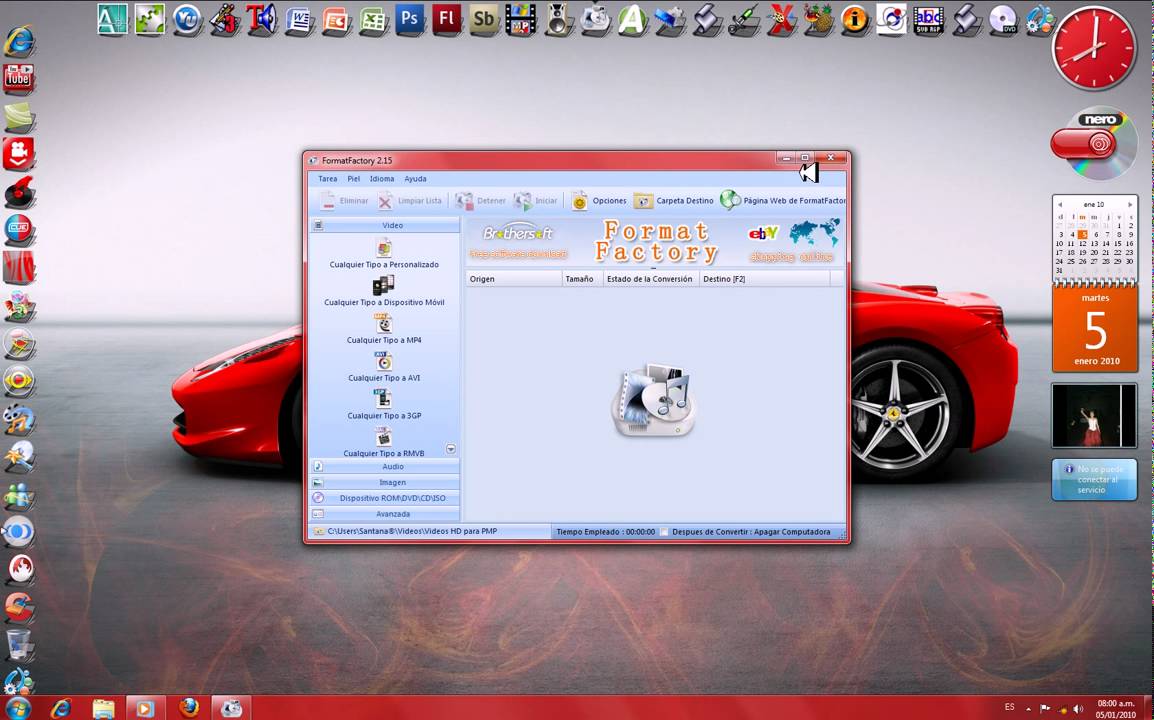Image resolution: width=1154 pixels, height=720 pixels.
Task: Launch Photoshop from the top dock
Action: 410,20
